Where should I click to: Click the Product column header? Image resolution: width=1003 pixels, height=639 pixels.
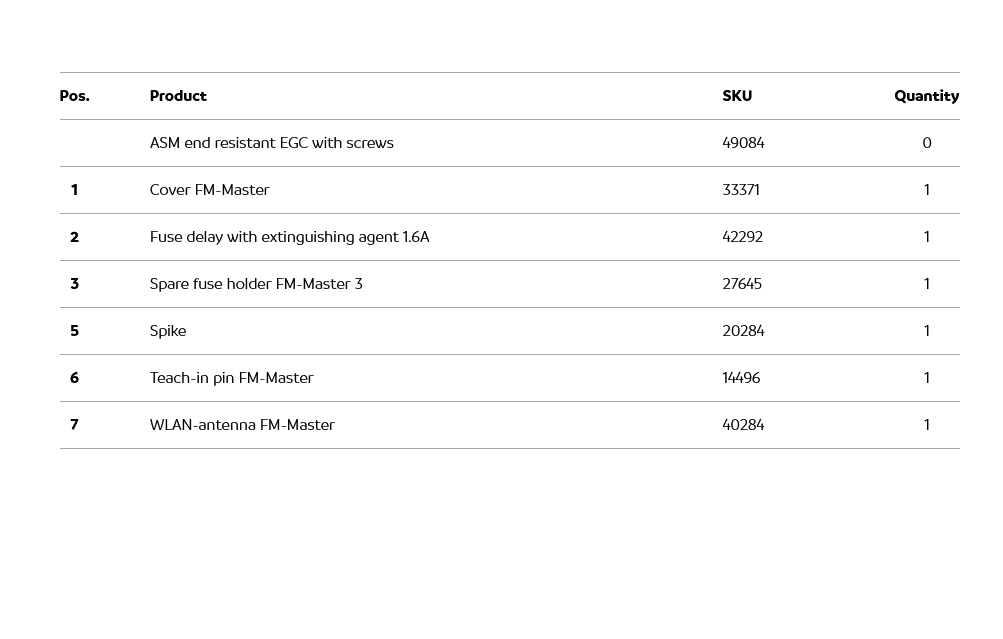click(x=178, y=96)
